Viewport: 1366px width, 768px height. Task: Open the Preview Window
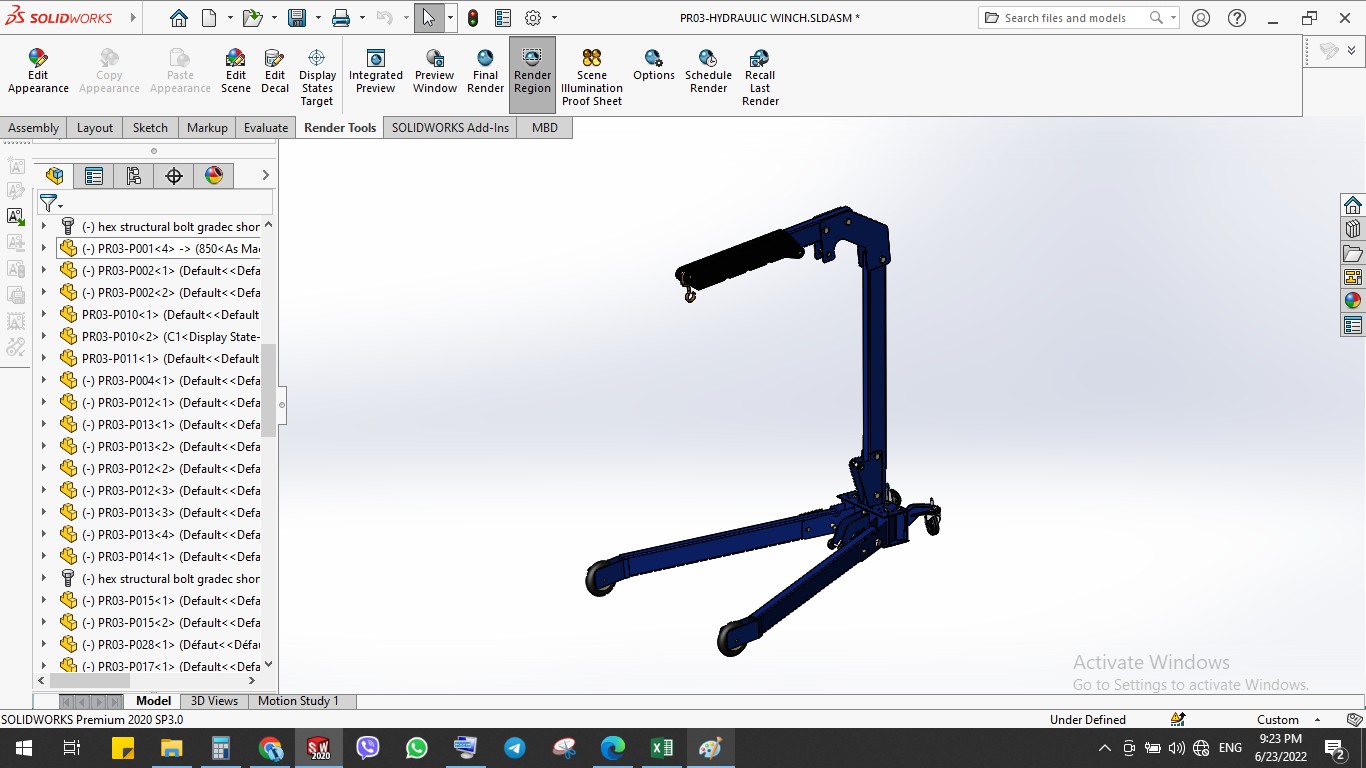click(x=435, y=72)
